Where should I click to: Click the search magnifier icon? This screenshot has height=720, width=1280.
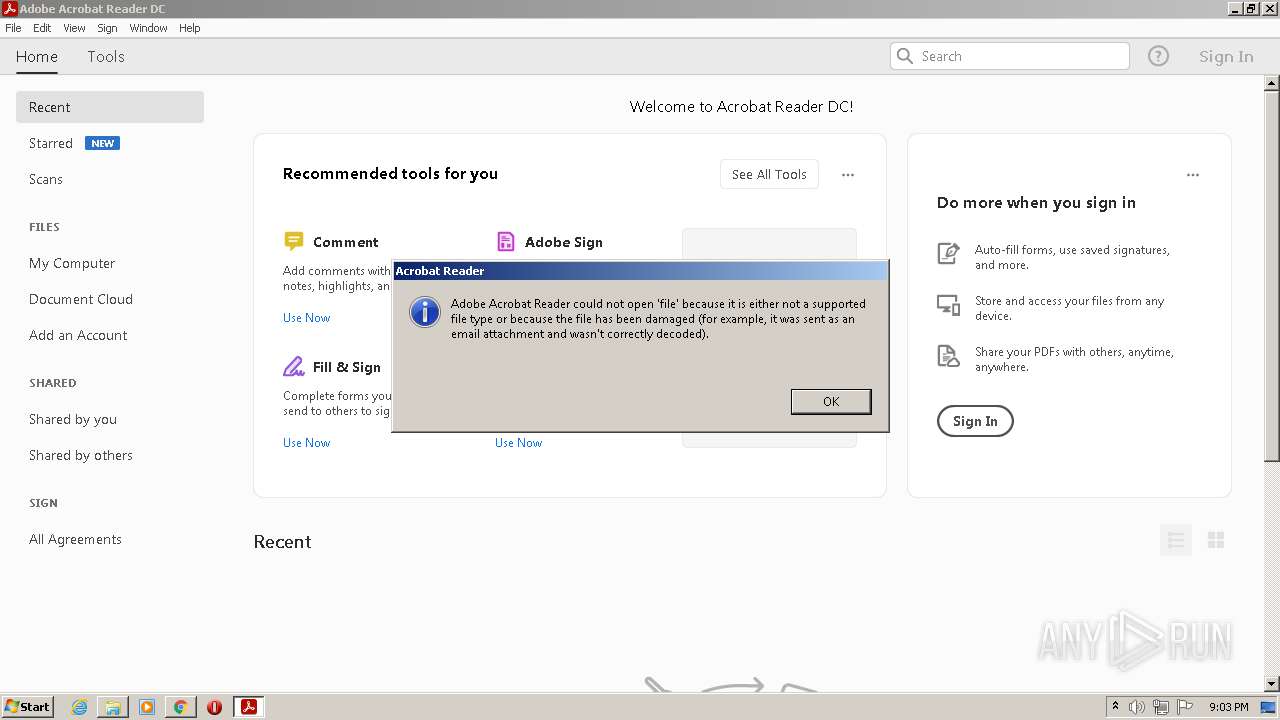point(905,56)
